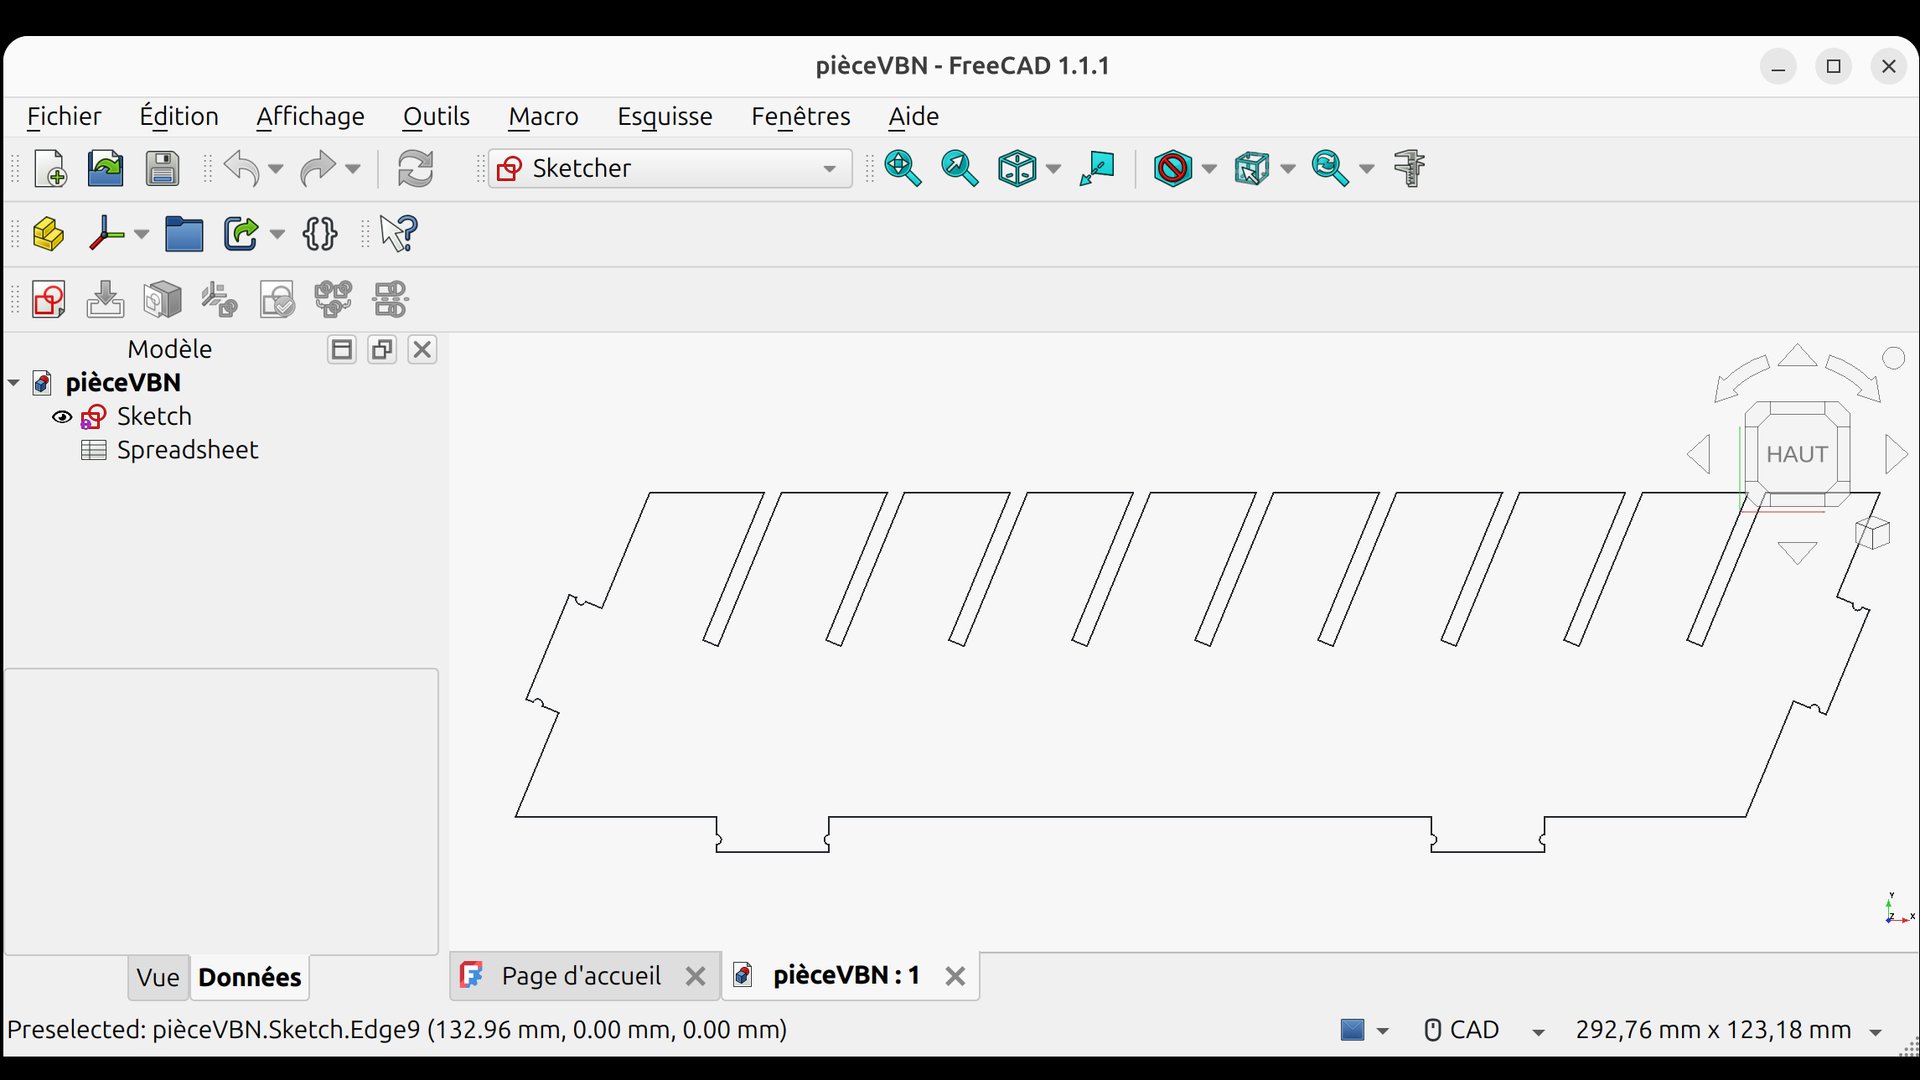Create a new sketch
This screenshot has height=1080, width=1920.
click(49, 299)
